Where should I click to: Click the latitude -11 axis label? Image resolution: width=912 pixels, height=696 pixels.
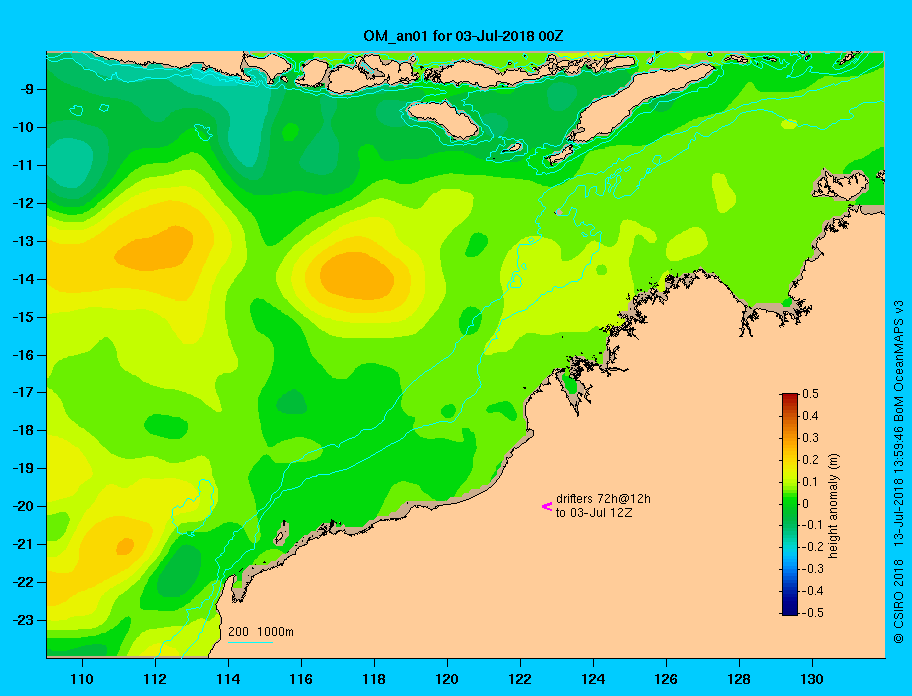[22, 166]
